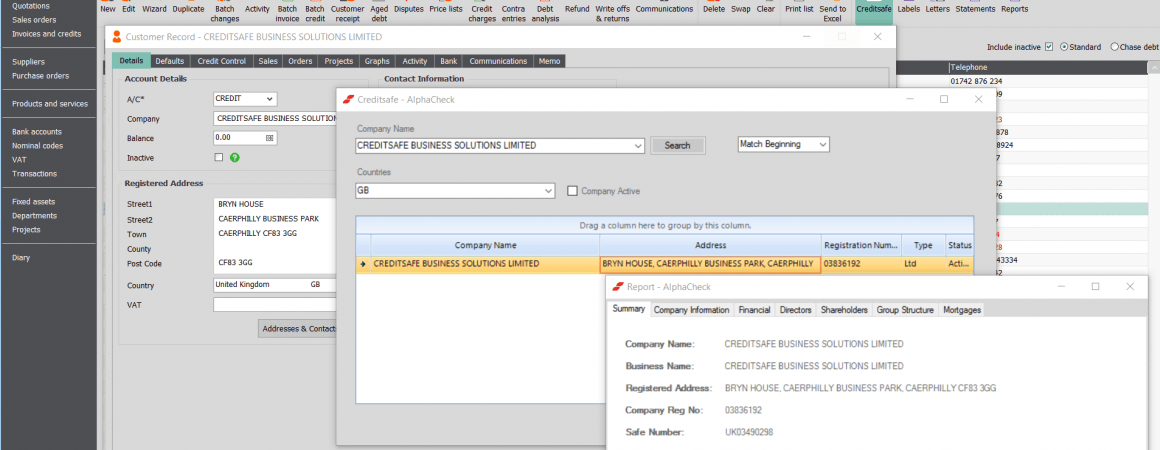Open Disputes in the toolbar
The image size is (1160, 450).
click(x=409, y=10)
